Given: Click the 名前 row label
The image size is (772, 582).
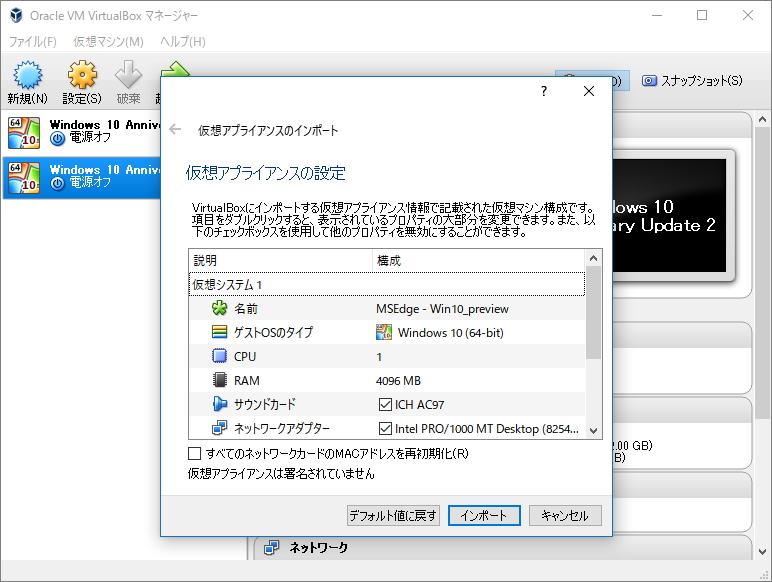Looking at the screenshot, I should coord(246,309).
